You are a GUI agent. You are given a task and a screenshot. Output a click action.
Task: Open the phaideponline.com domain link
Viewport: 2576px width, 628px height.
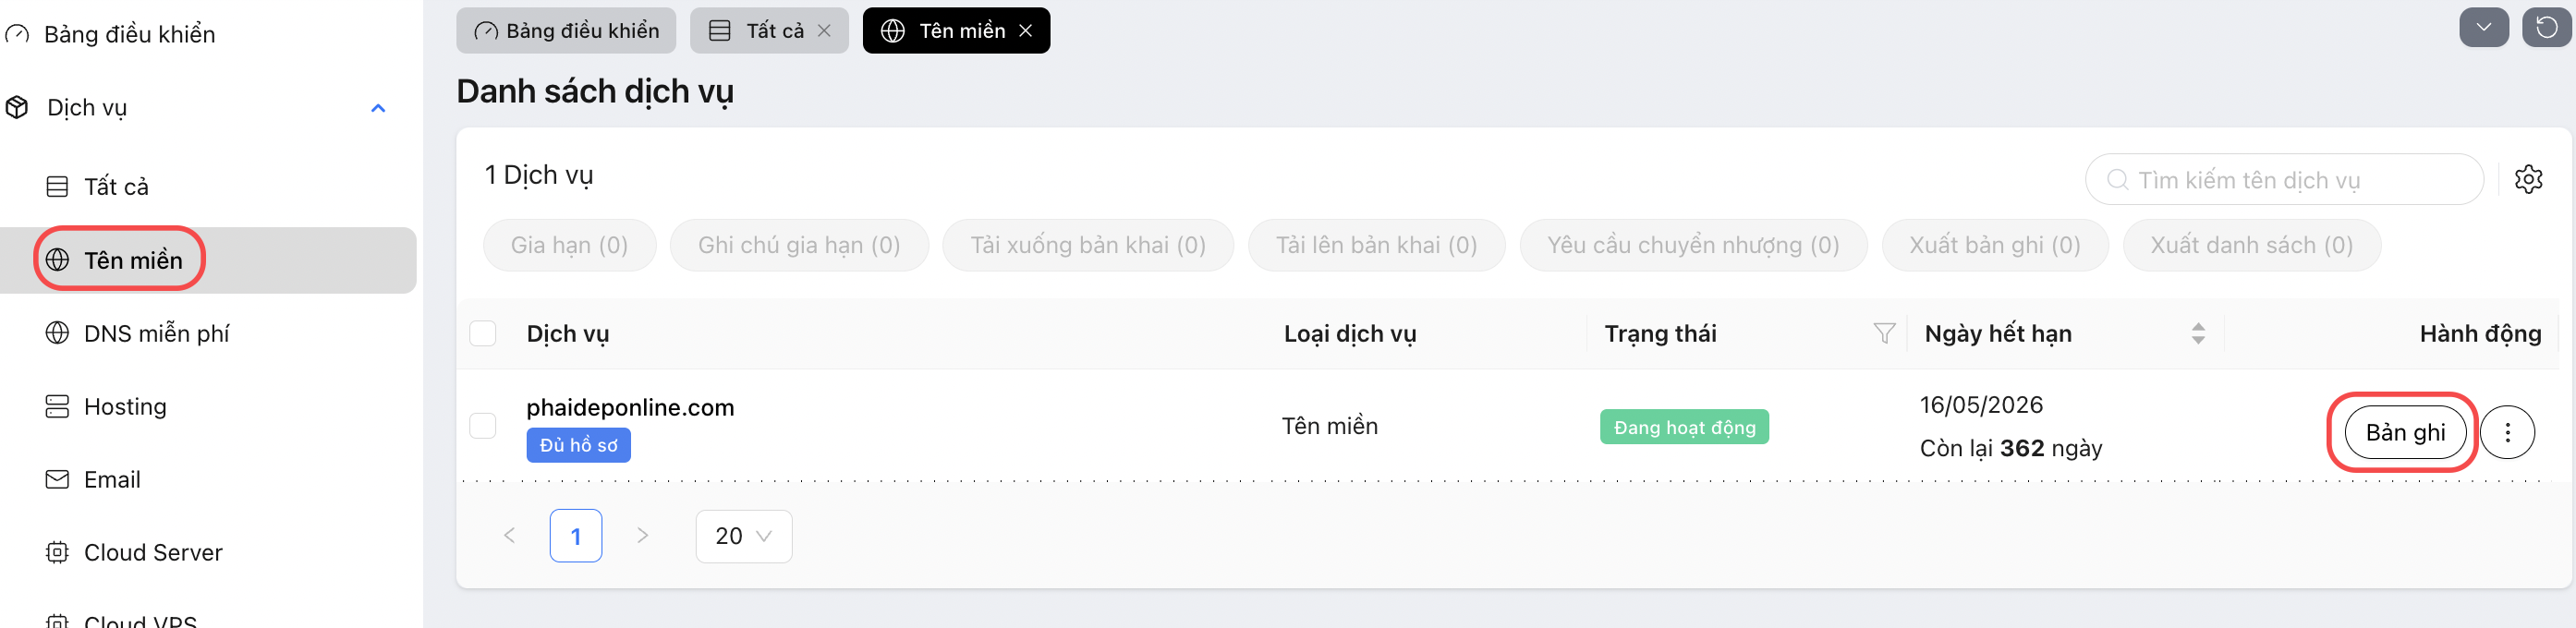(630, 408)
